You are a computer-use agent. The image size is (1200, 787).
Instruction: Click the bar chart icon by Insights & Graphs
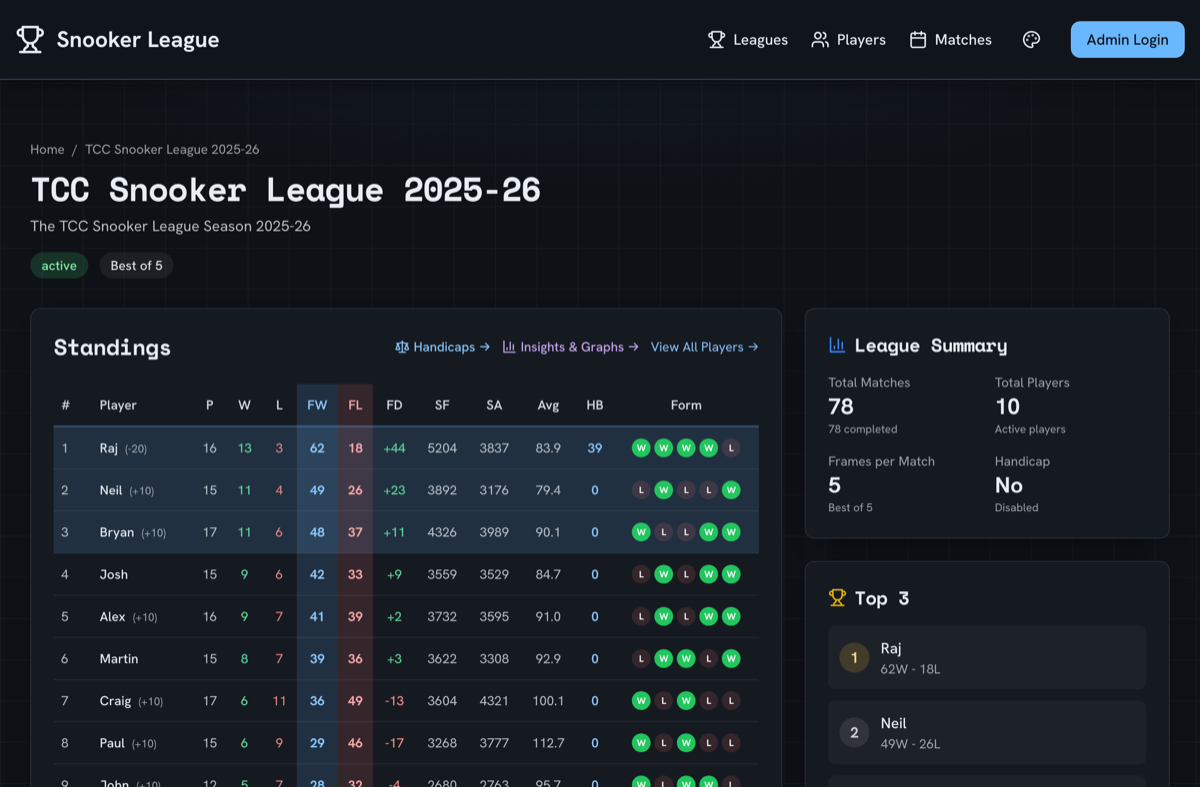(509, 347)
